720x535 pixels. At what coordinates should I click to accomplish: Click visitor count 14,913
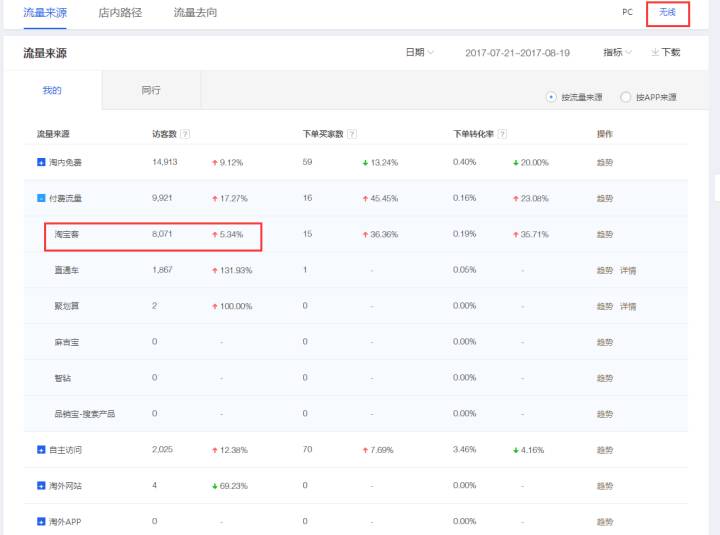(164, 162)
